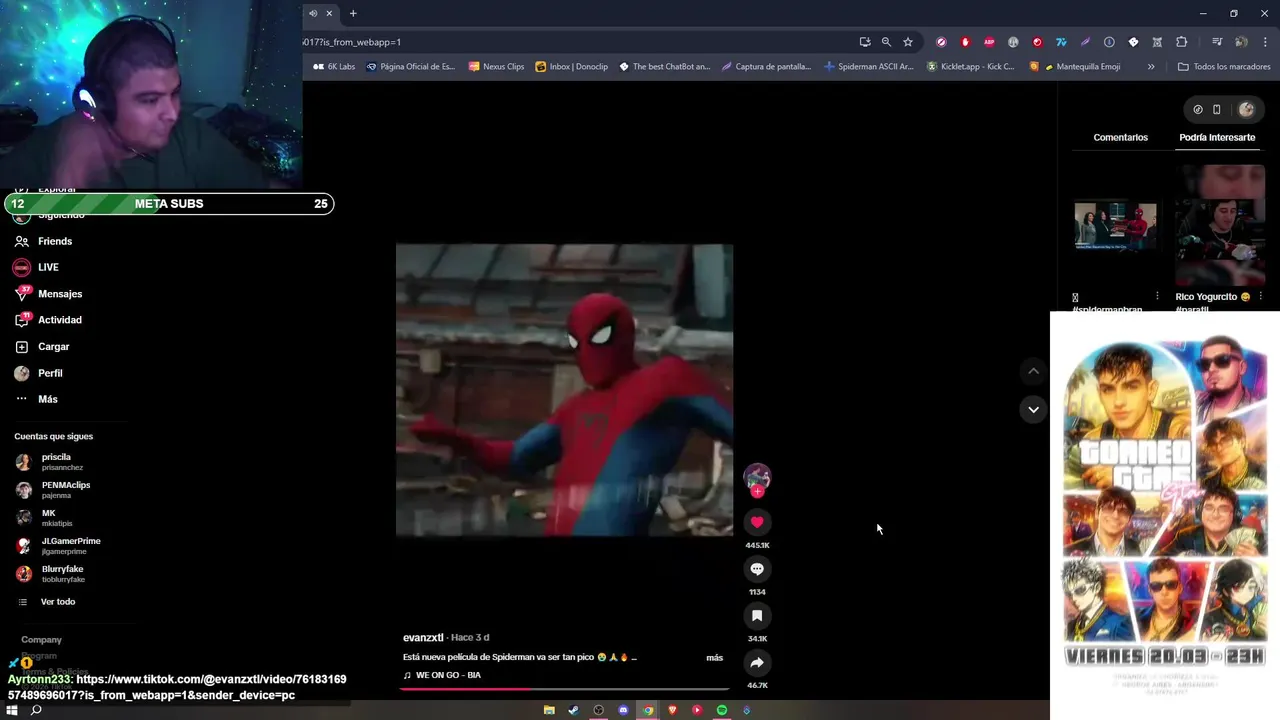
Task: Open 6K Labs bookmark
Action: [334, 67]
